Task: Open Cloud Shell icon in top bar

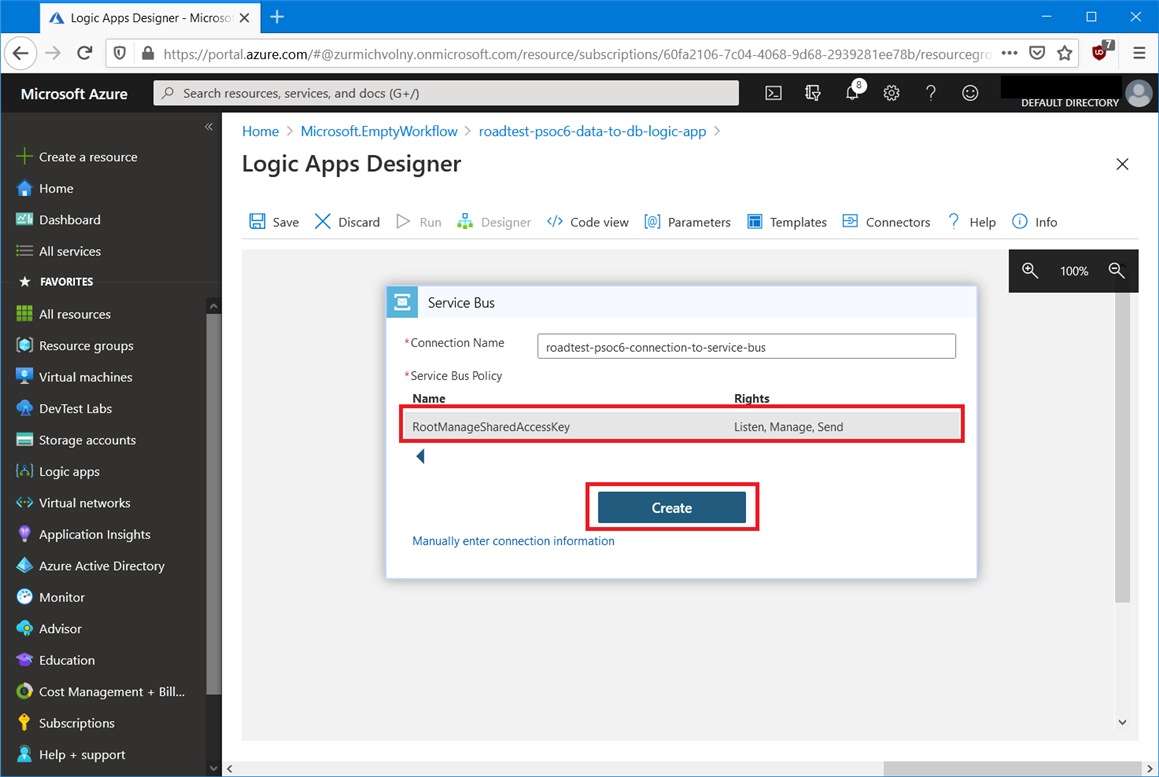Action: pos(773,93)
